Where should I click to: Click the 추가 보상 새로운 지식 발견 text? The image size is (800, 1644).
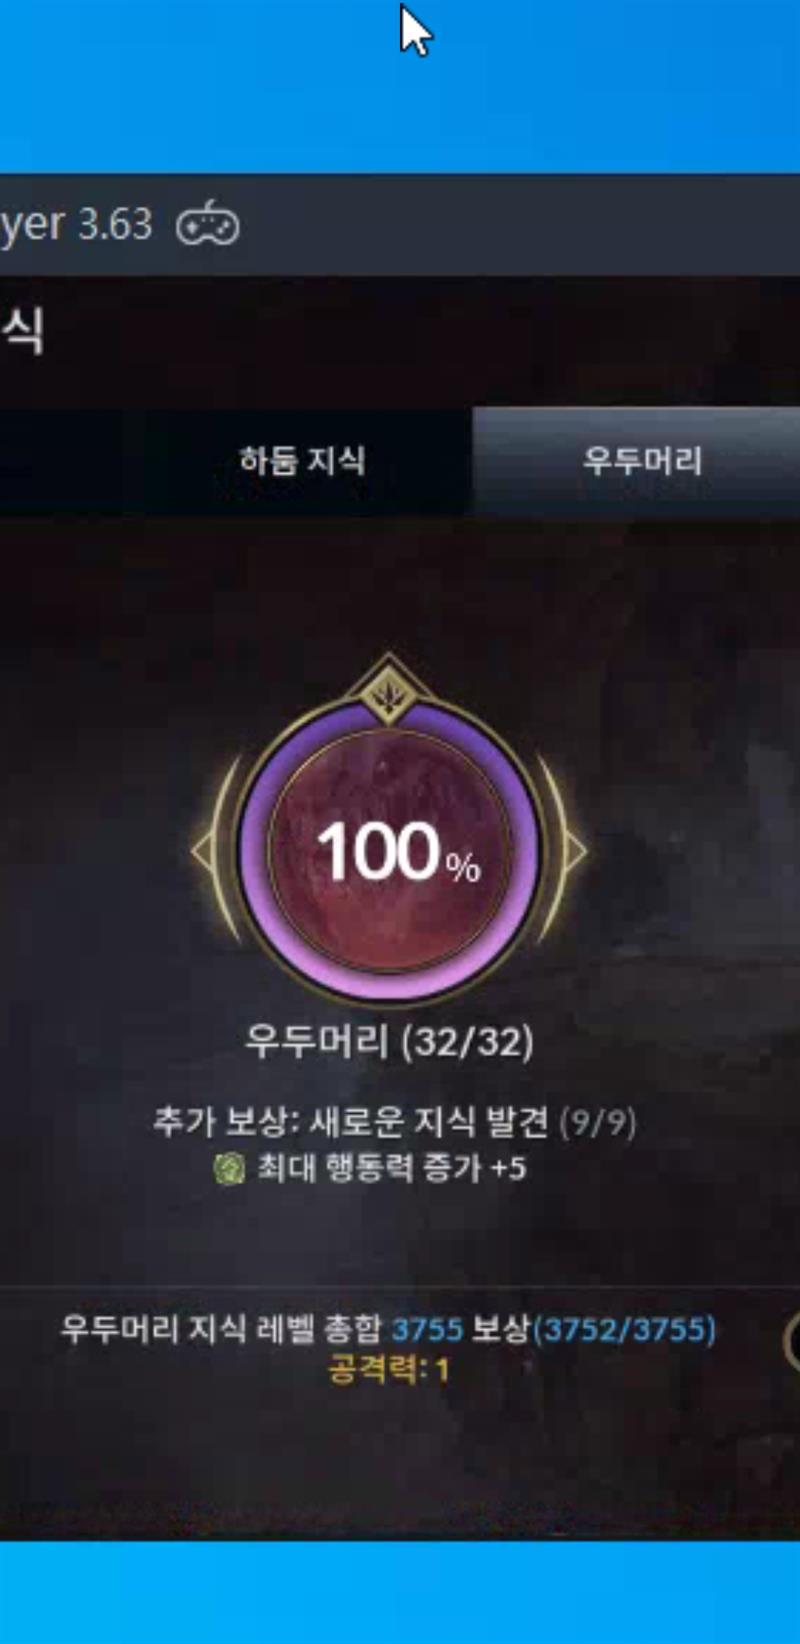350,1122
